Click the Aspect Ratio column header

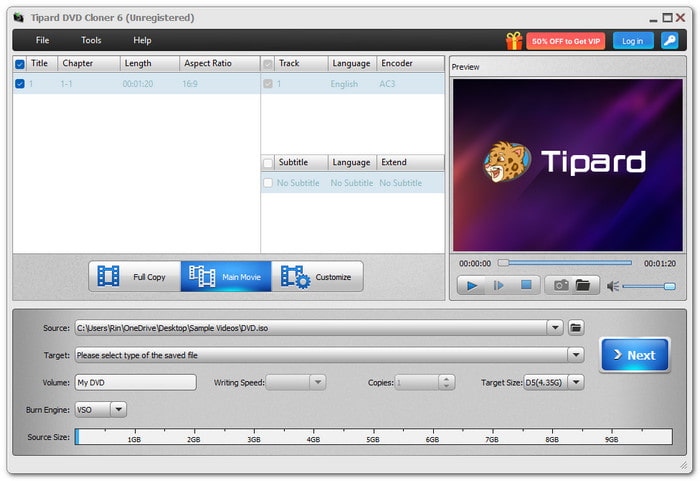point(219,63)
